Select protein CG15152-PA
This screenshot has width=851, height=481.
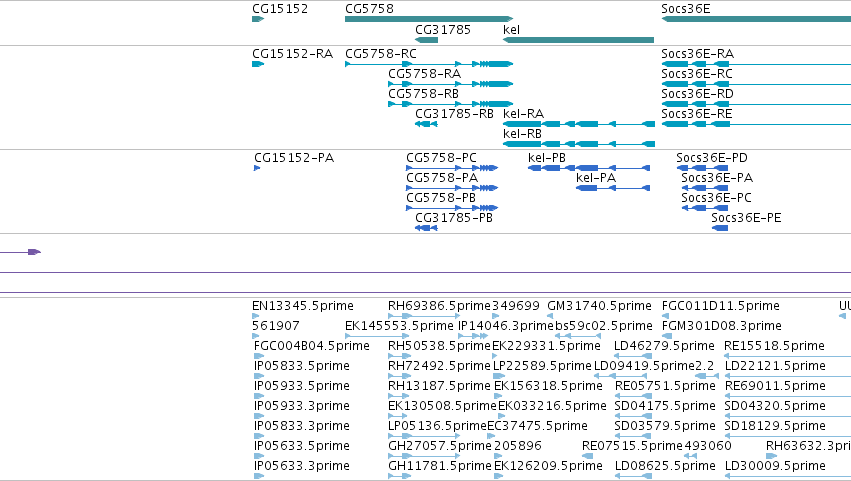[x=294, y=158]
